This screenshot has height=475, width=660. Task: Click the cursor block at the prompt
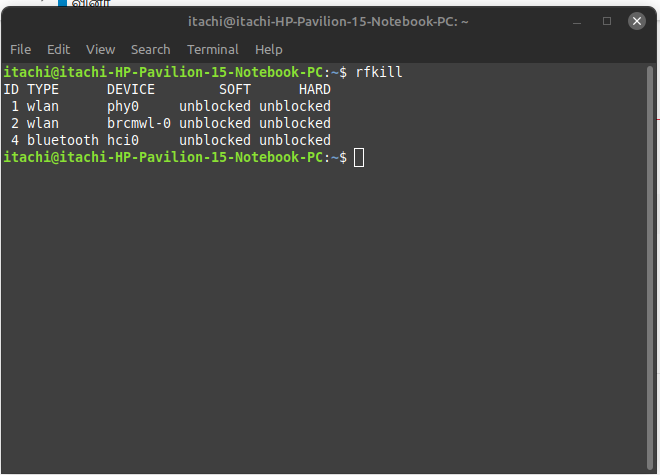point(359,157)
